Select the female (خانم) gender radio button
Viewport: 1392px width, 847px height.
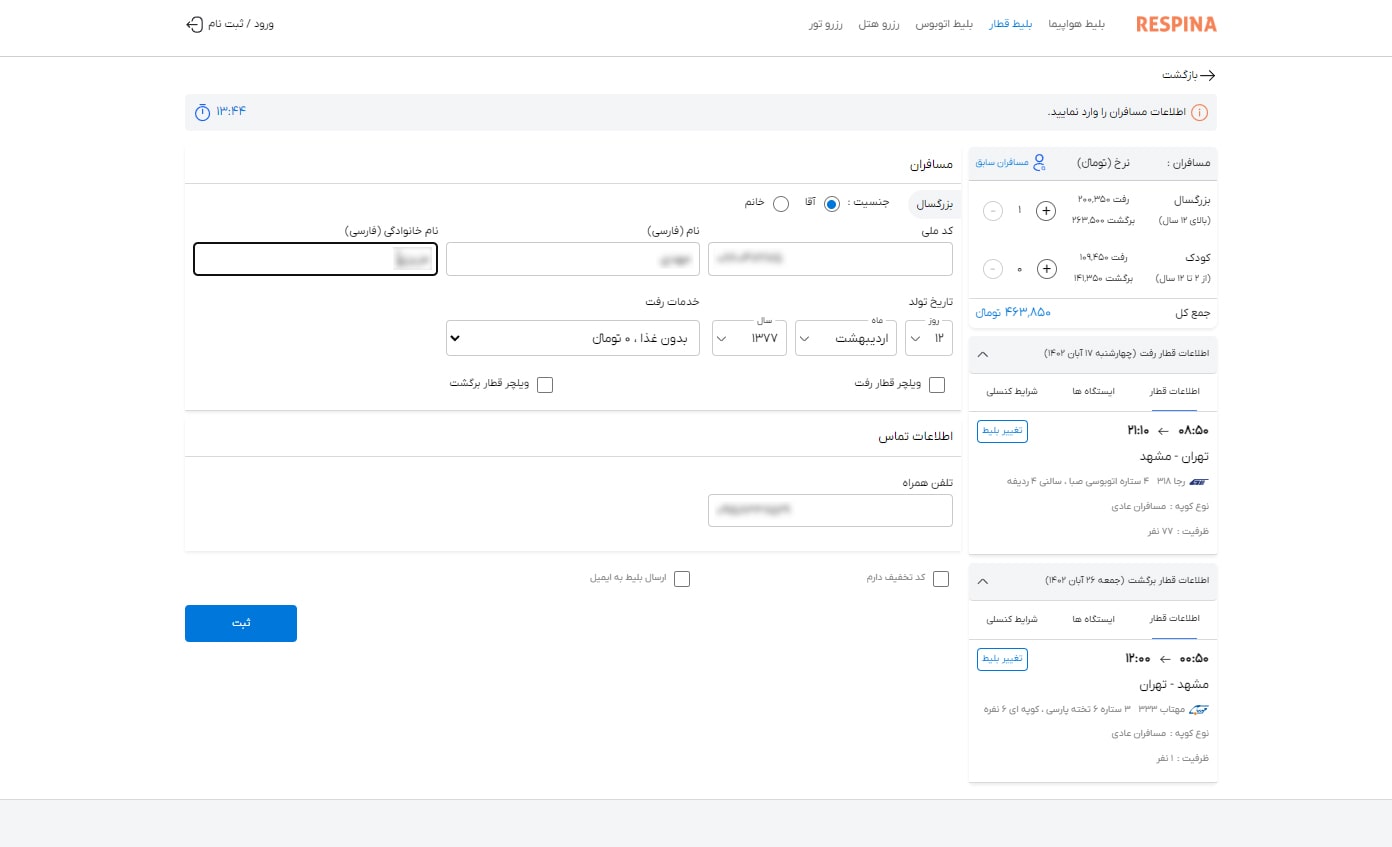[x=781, y=204]
